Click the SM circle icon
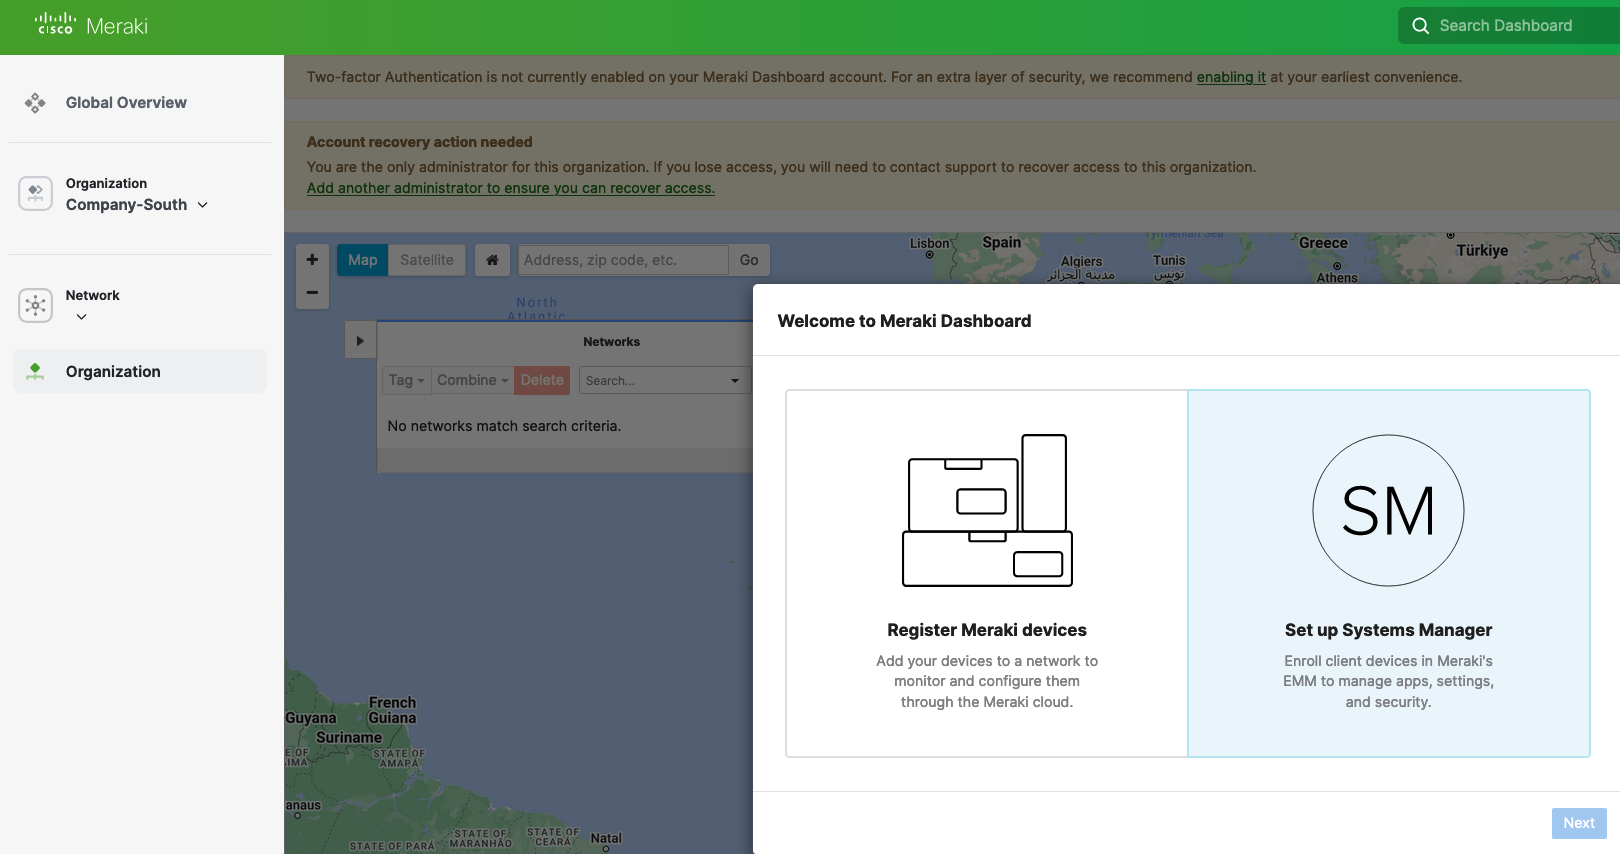This screenshot has height=854, width=1620. pyautogui.click(x=1388, y=510)
